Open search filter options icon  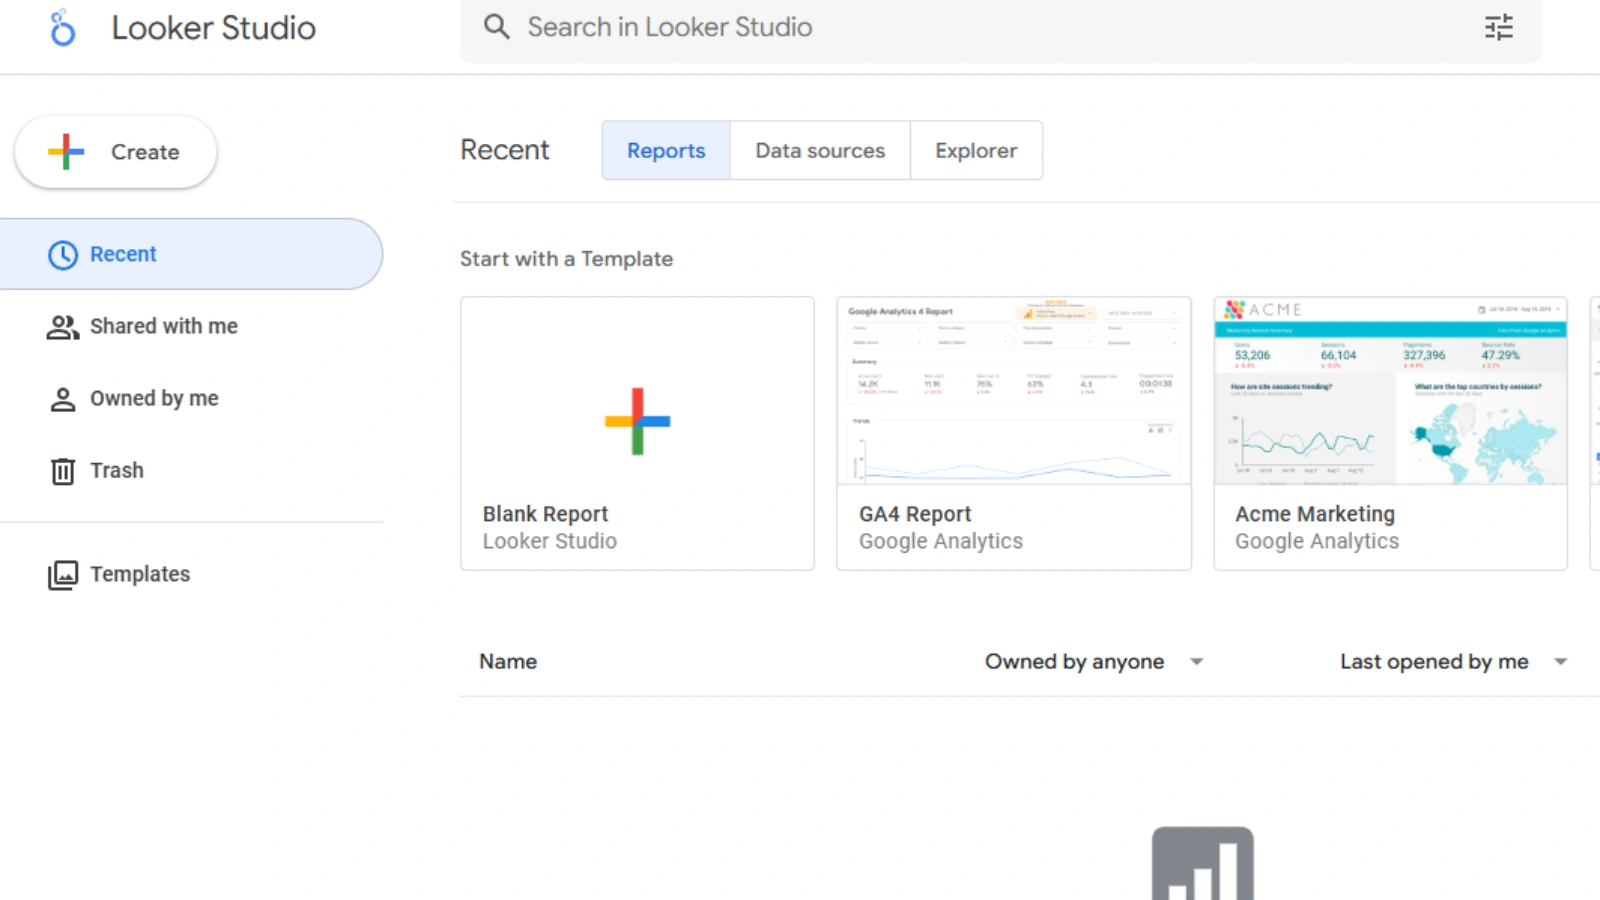[x=1498, y=27]
